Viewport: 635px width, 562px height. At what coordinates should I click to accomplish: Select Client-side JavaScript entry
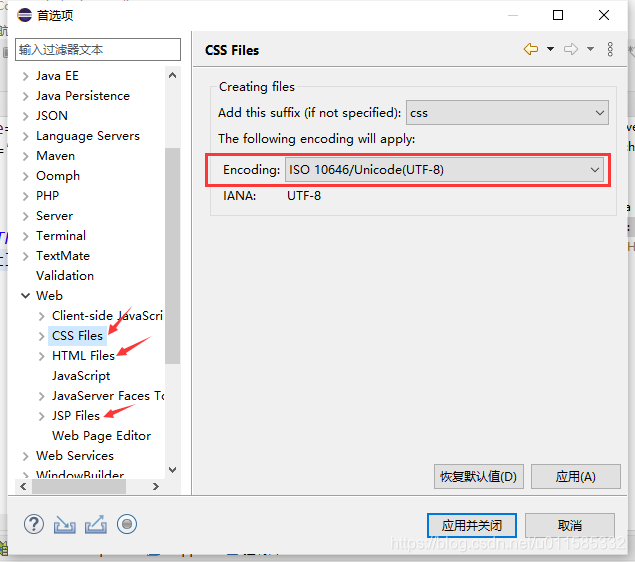click(x=107, y=315)
